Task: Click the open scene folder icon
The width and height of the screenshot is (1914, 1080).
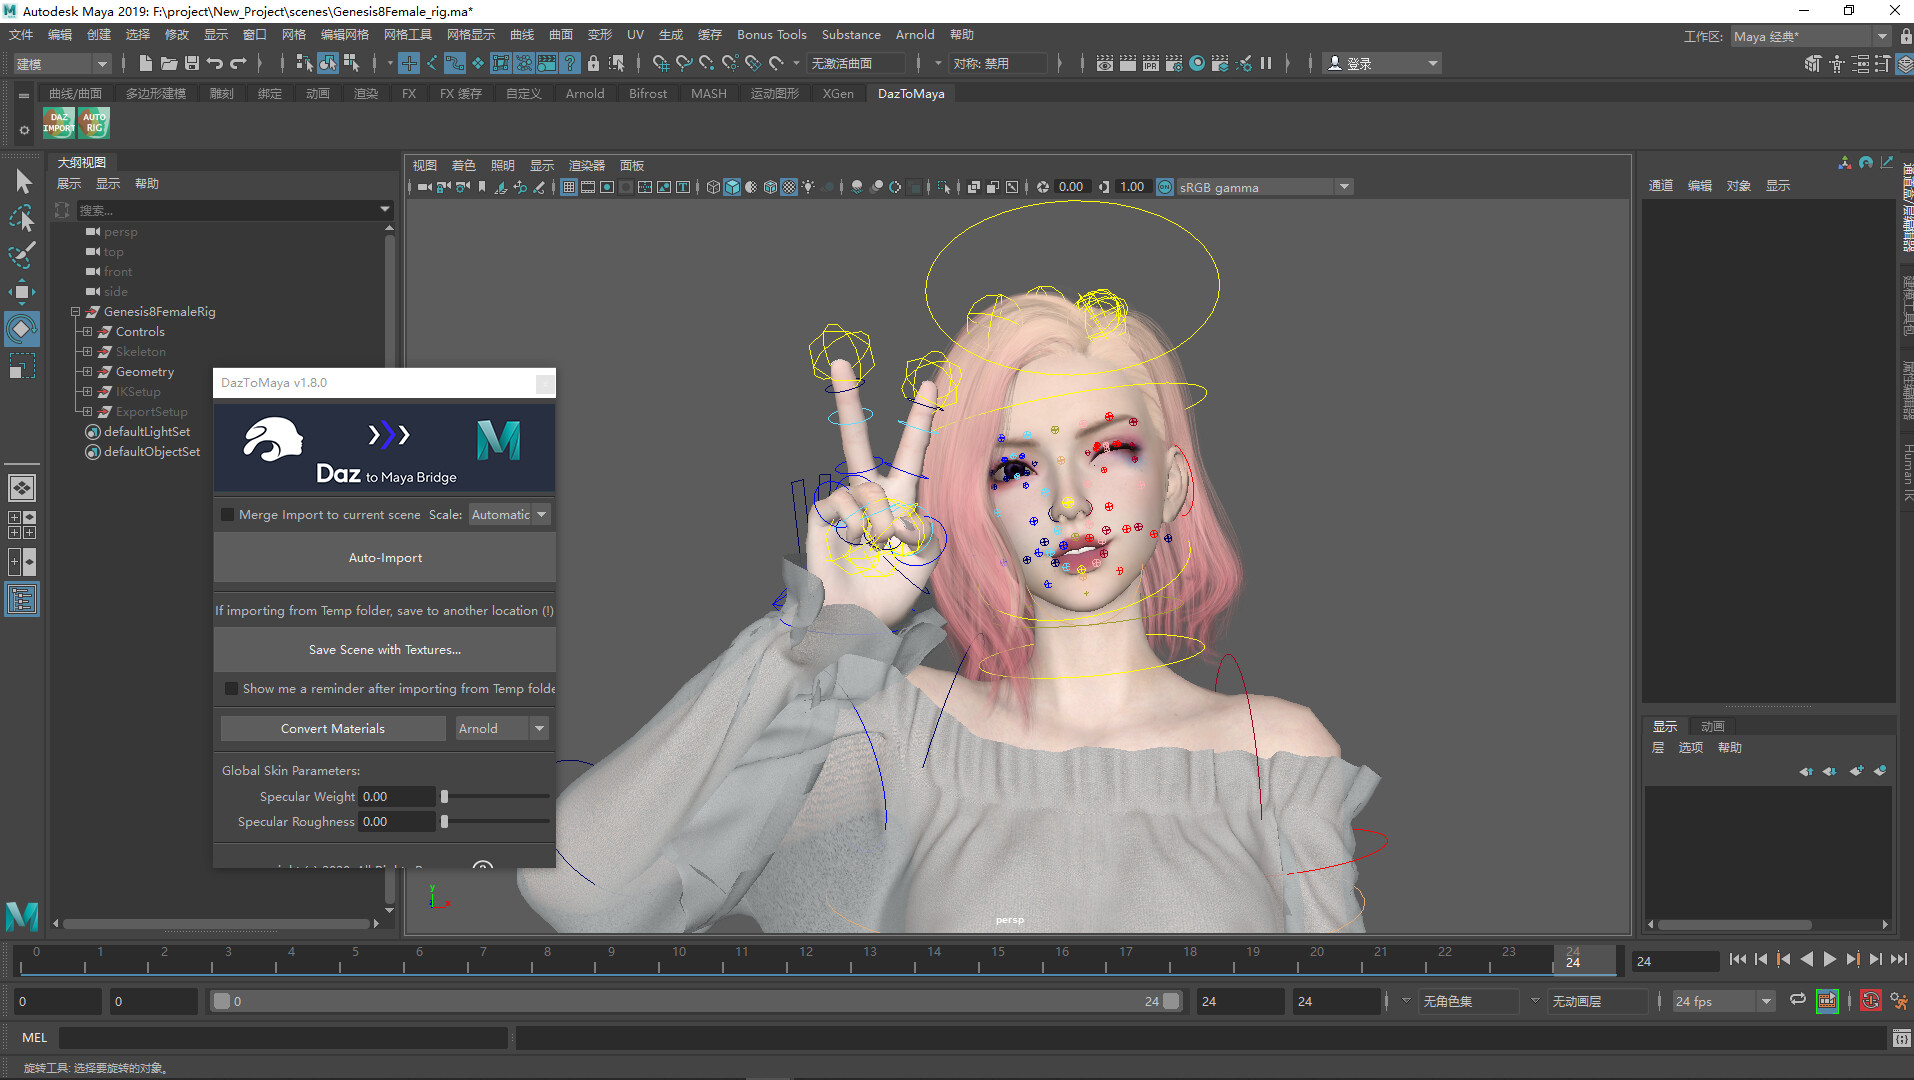Action: 168,63
